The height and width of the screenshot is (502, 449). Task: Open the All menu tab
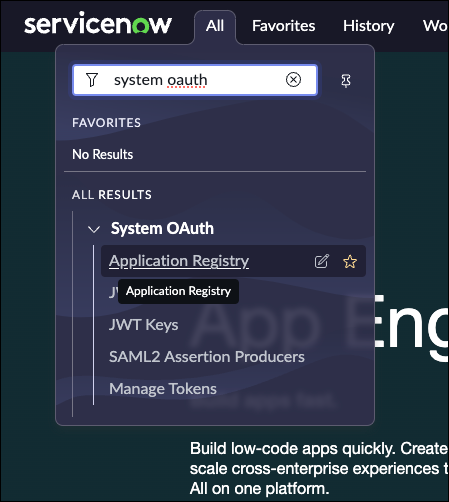215,26
